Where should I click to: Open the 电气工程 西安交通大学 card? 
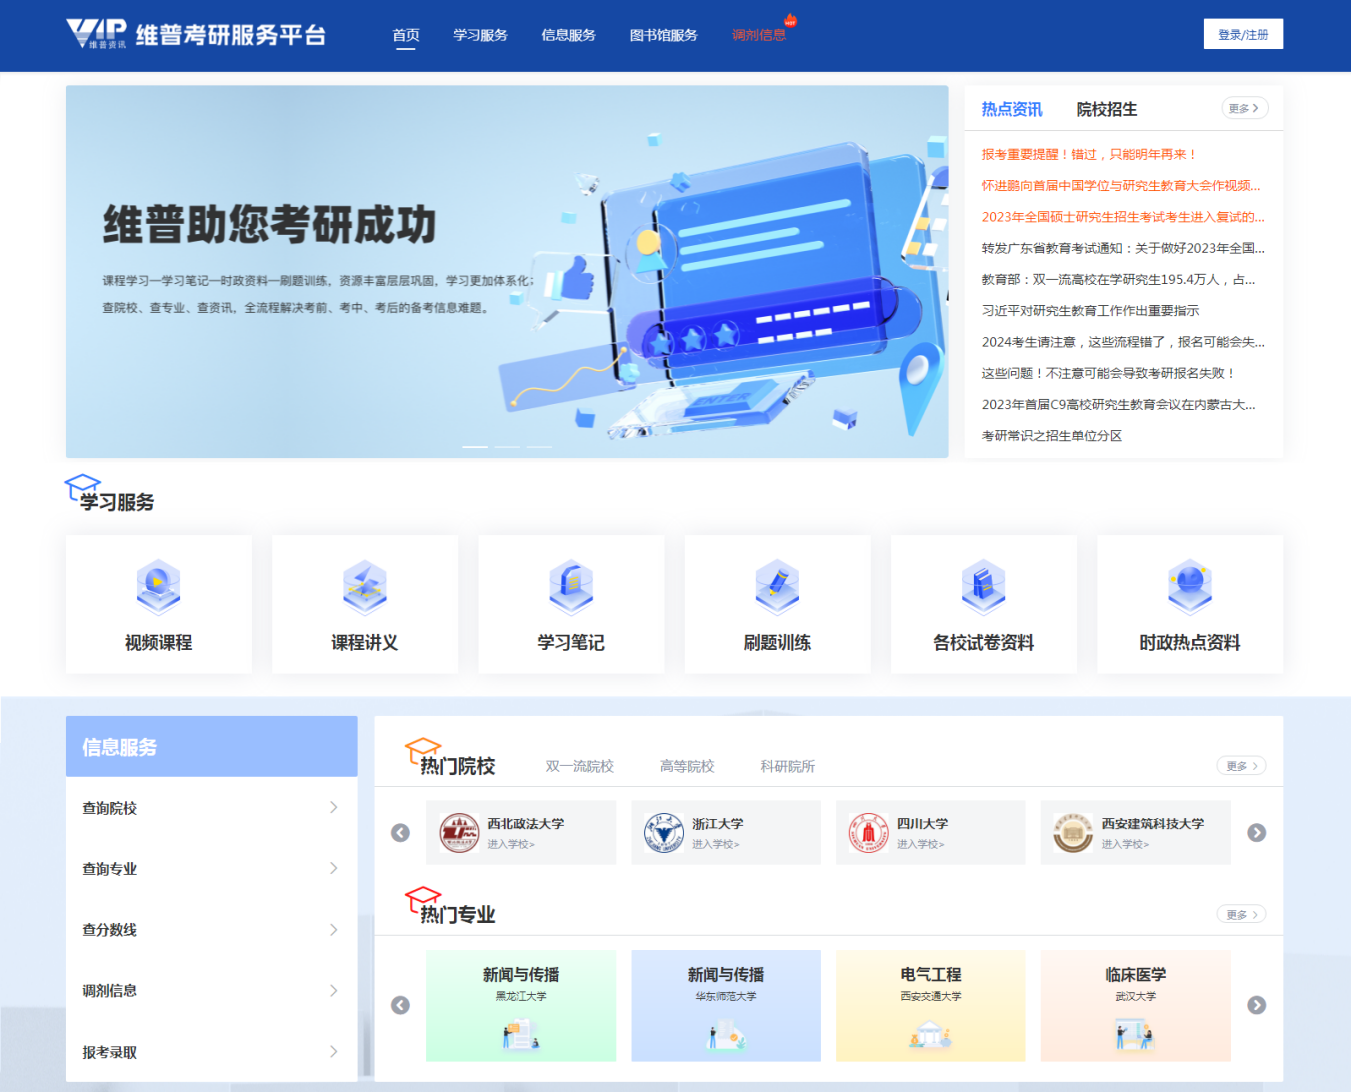point(930,1005)
